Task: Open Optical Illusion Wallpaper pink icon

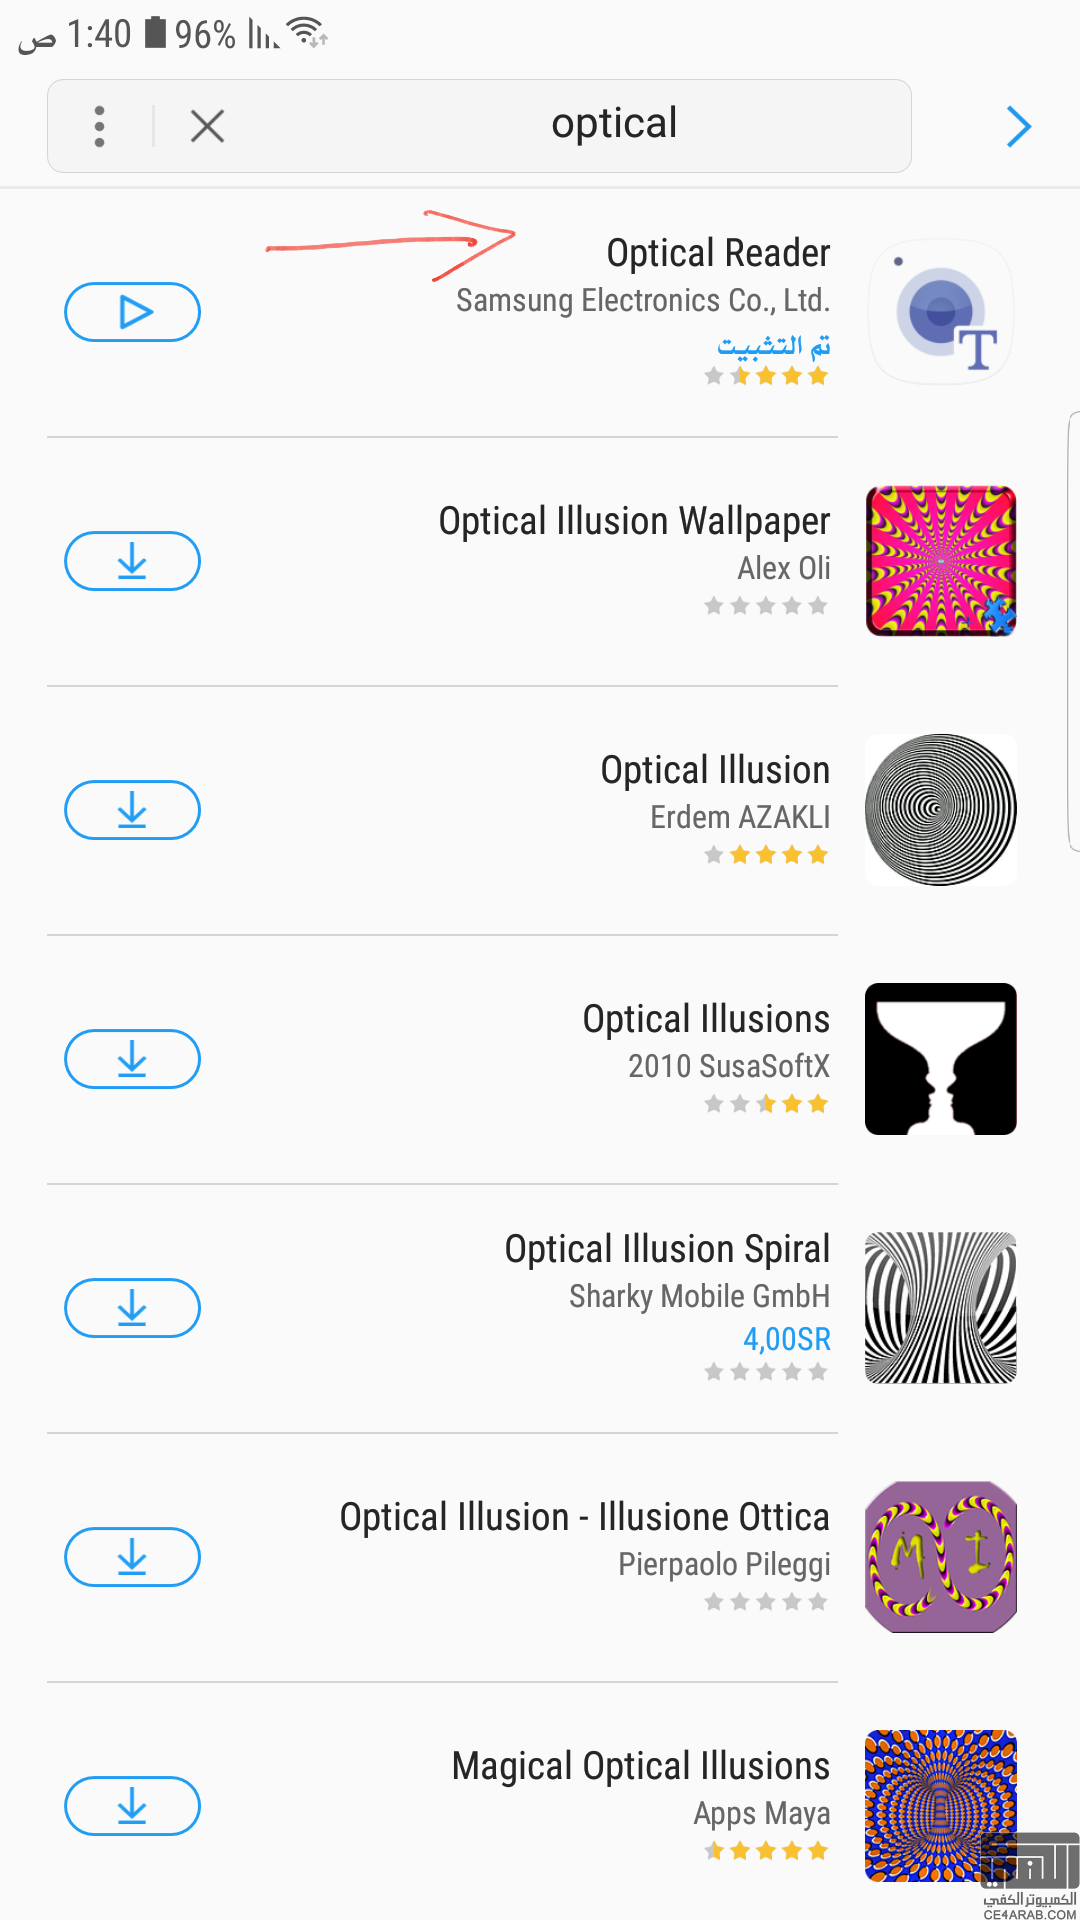Action: click(x=941, y=561)
